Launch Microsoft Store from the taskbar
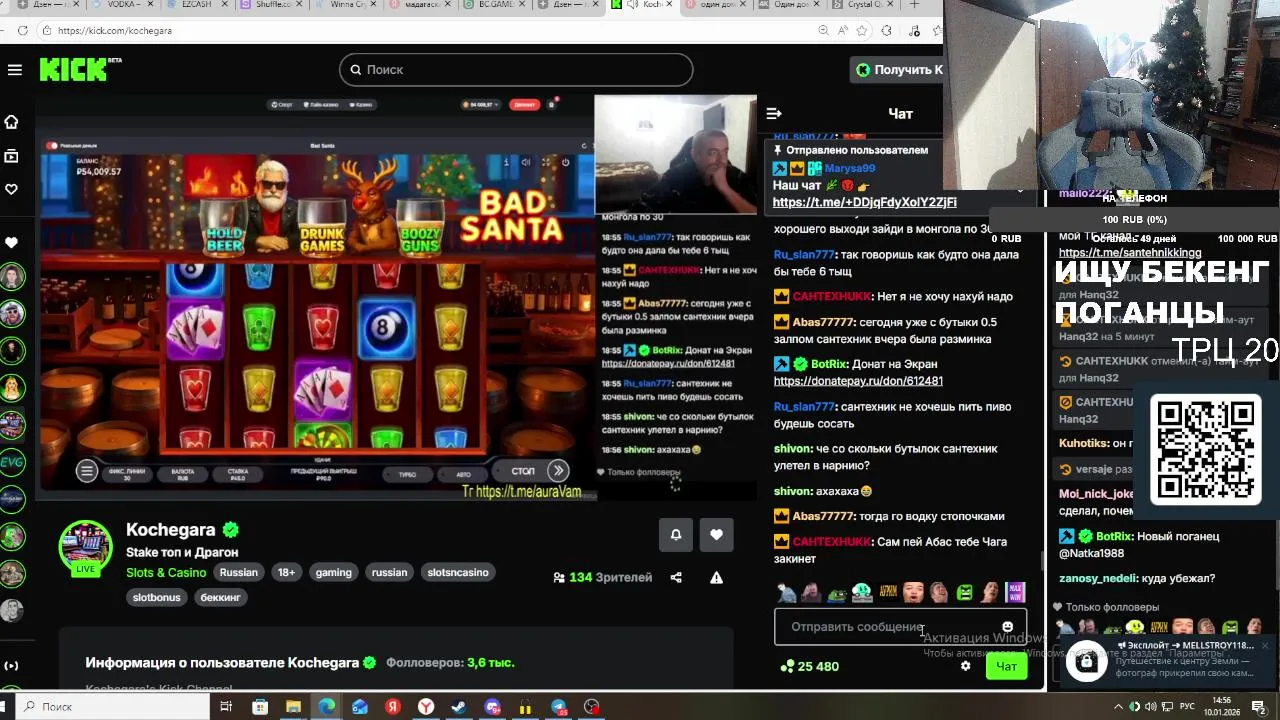The width and height of the screenshot is (1280, 720). [x=260, y=707]
